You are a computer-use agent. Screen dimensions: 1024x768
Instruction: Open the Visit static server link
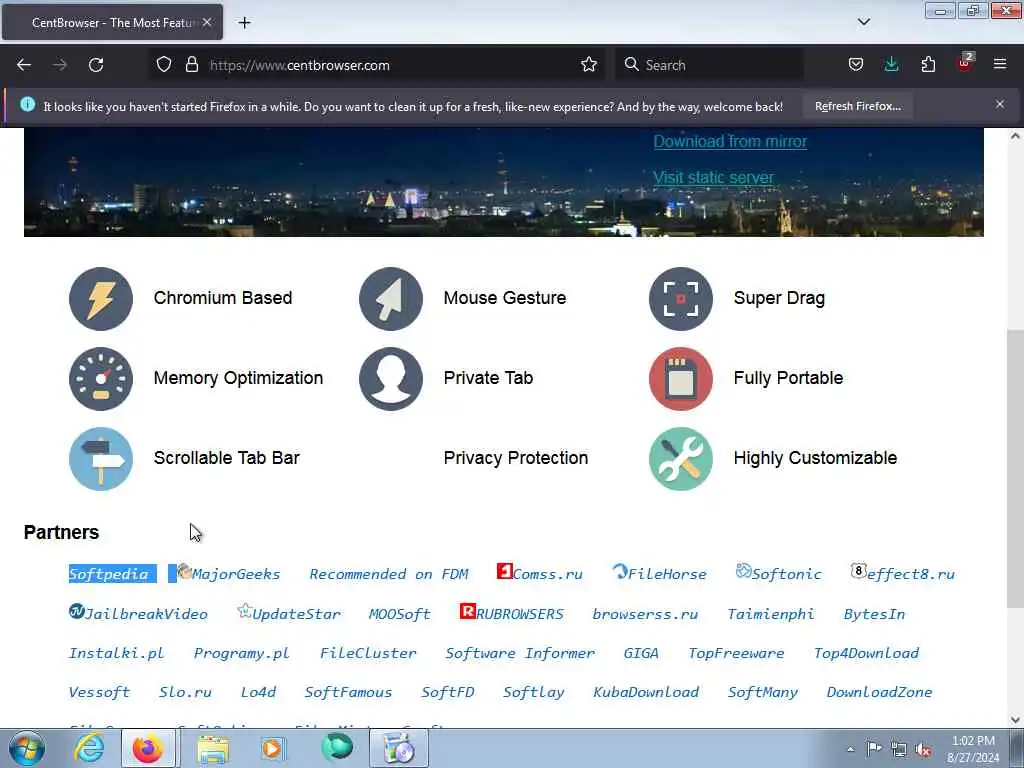click(x=713, y=177)
